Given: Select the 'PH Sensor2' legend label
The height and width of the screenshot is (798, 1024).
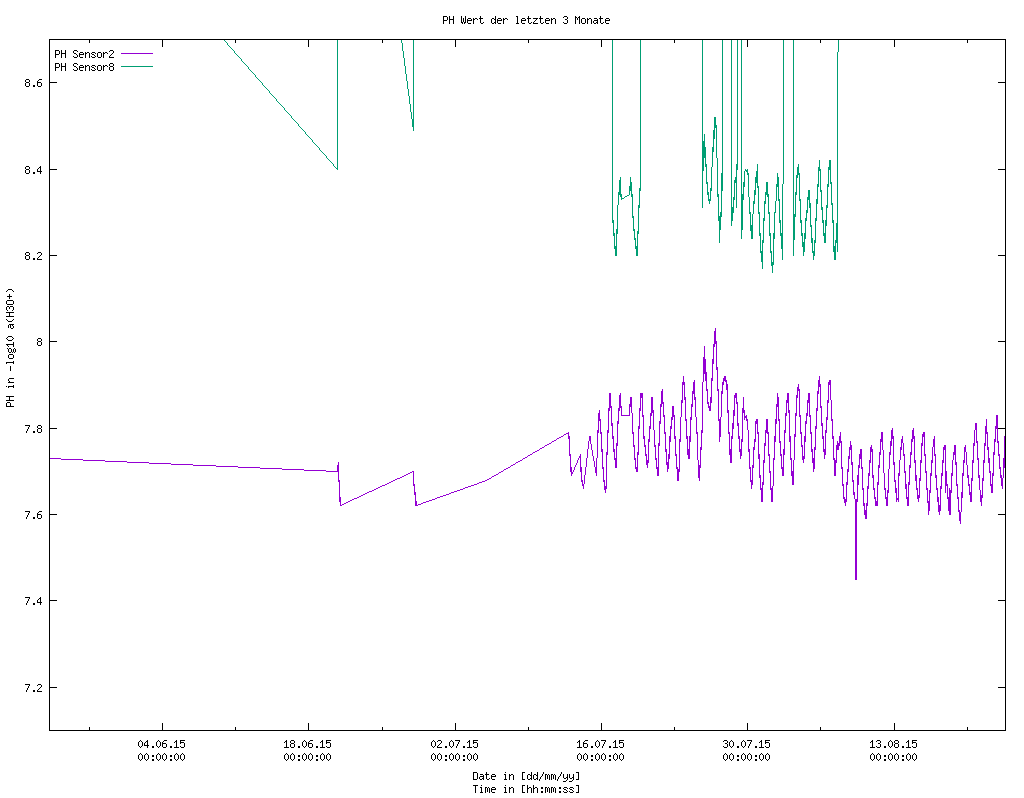Looking at the screenshot, I should pyautogui.click(x=84, y=54).
